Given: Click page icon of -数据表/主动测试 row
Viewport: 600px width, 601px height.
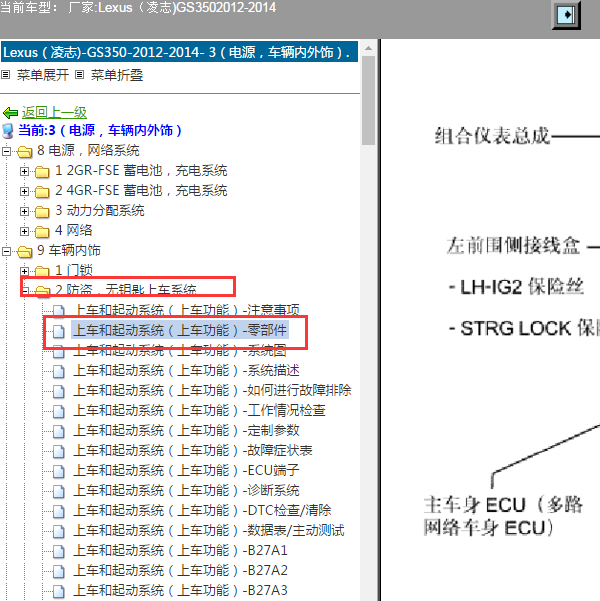Looking at the screenshot, I should 59,531.
